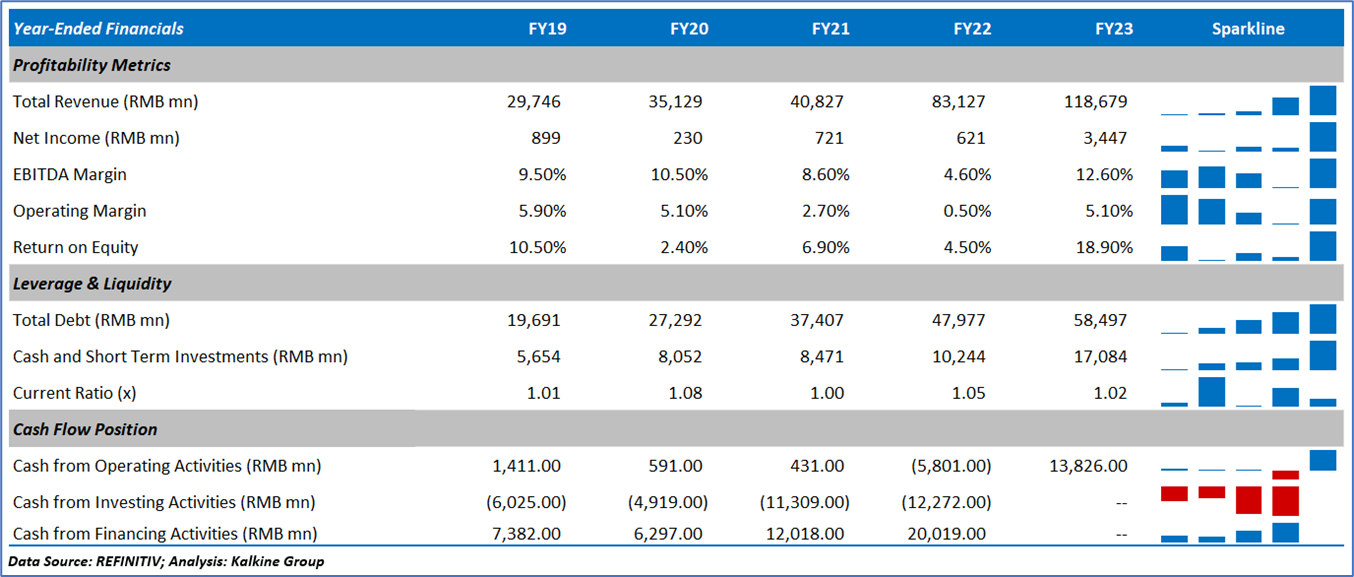Click the Return on Equity sparkline
Viewport: 1354px width, 577px height.
[x=1248, y=247]
